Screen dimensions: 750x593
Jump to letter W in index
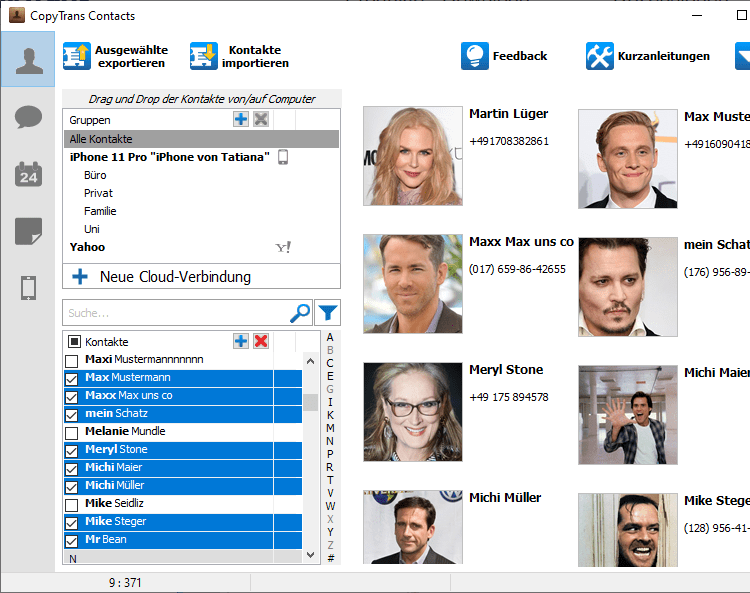(x=330, y=506)
